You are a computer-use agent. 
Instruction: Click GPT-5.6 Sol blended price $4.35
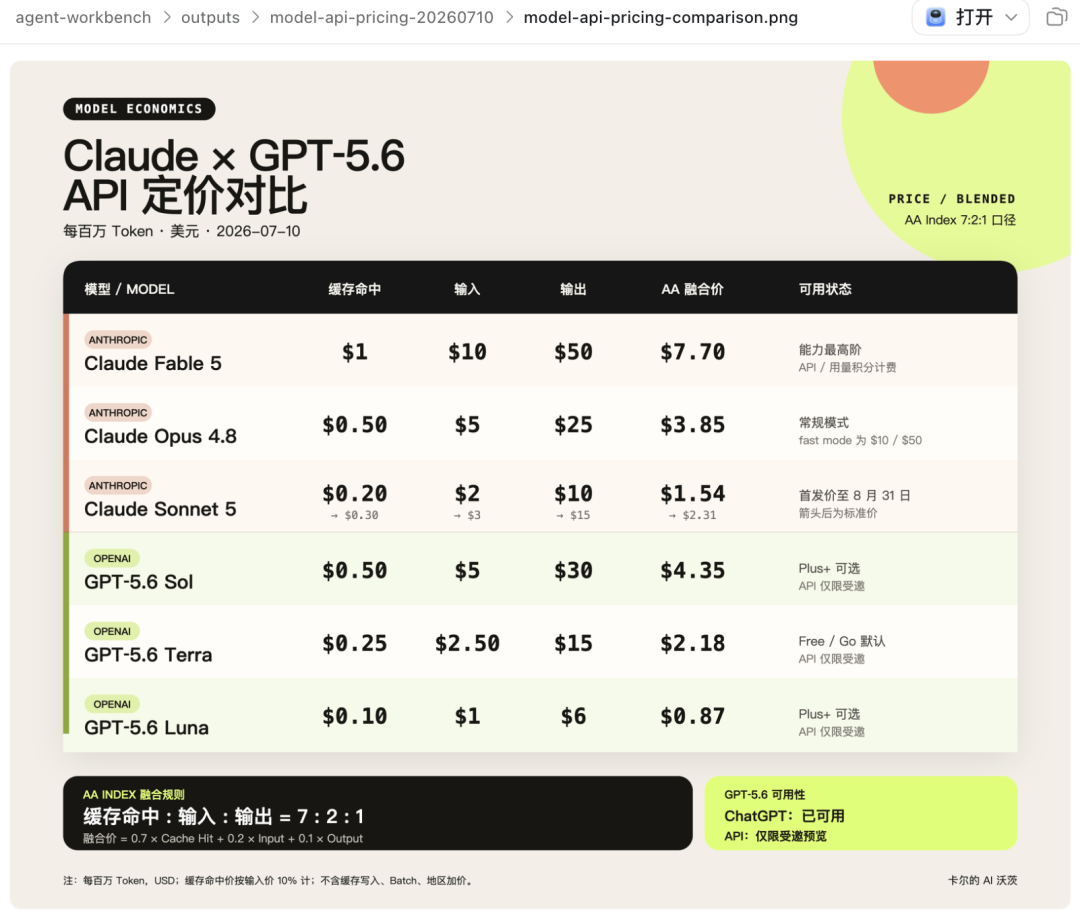692,571
